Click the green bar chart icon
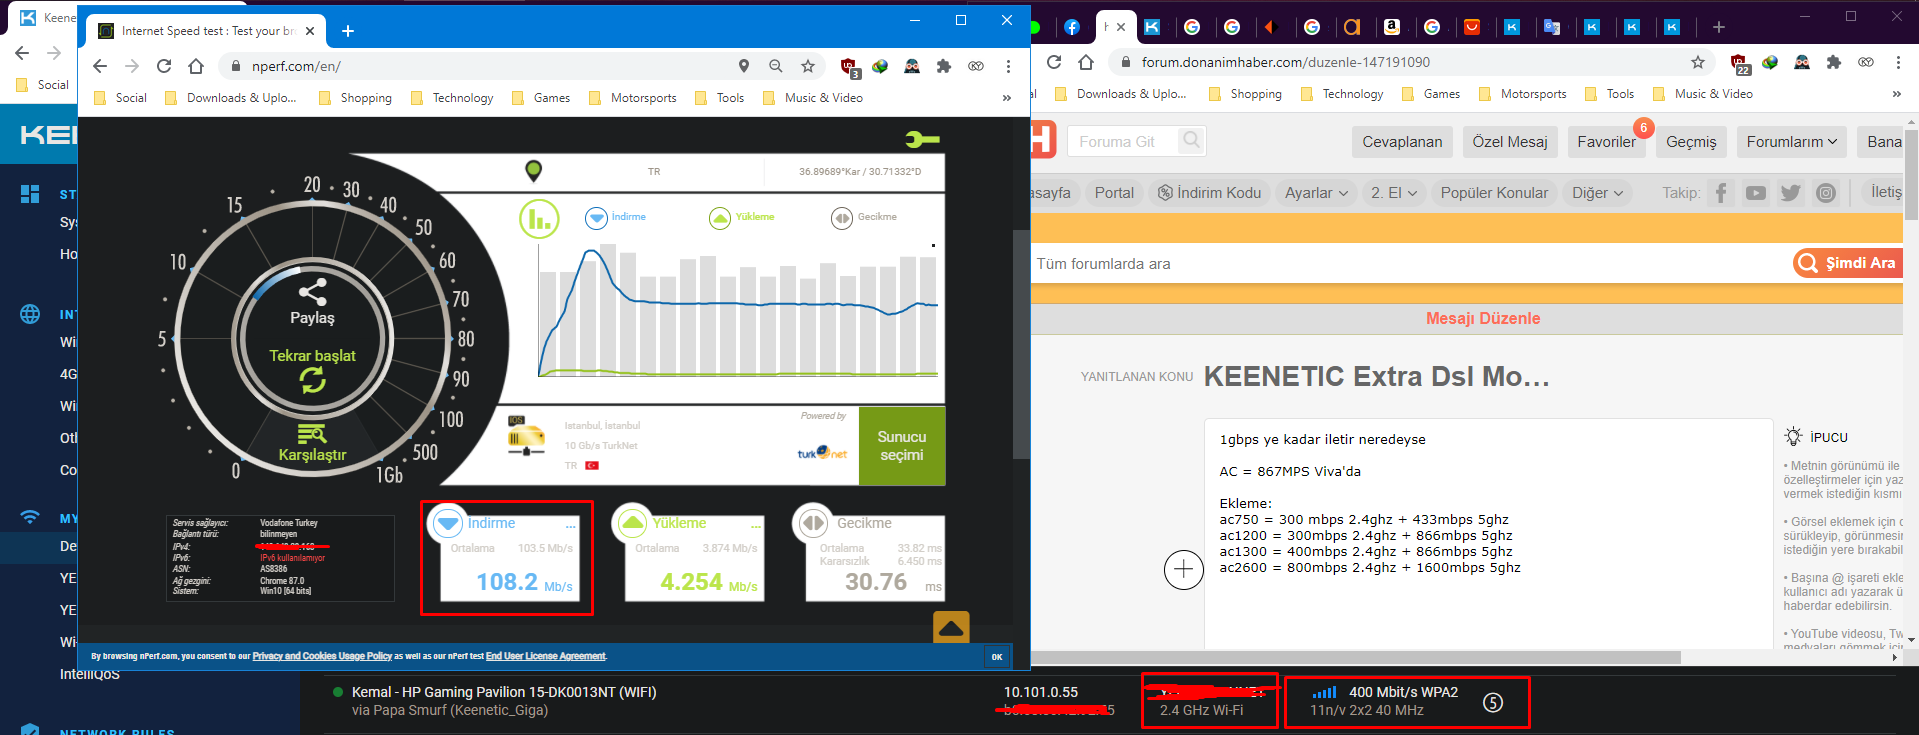1919x735 pixels. click(539, 218)
